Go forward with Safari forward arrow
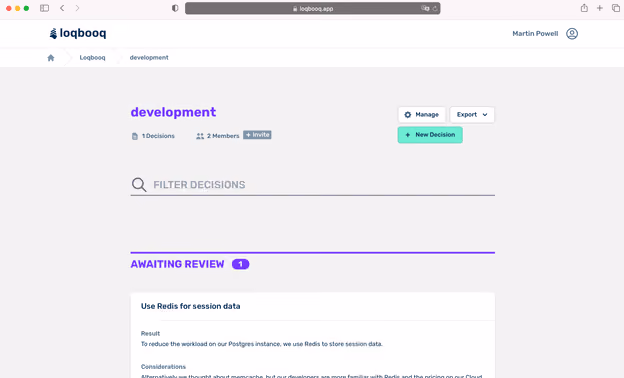Image resolution: width=624 pixels, height=378 pixels. point(77,8)
